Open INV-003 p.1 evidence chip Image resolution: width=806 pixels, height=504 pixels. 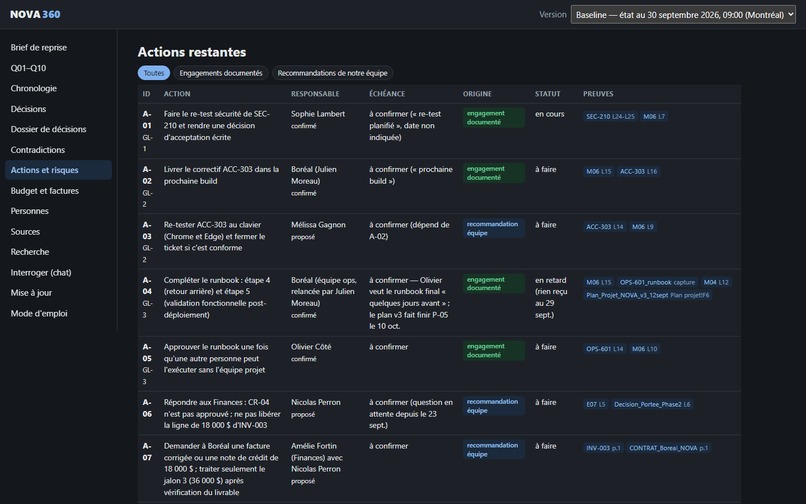(x=603, y=448)
